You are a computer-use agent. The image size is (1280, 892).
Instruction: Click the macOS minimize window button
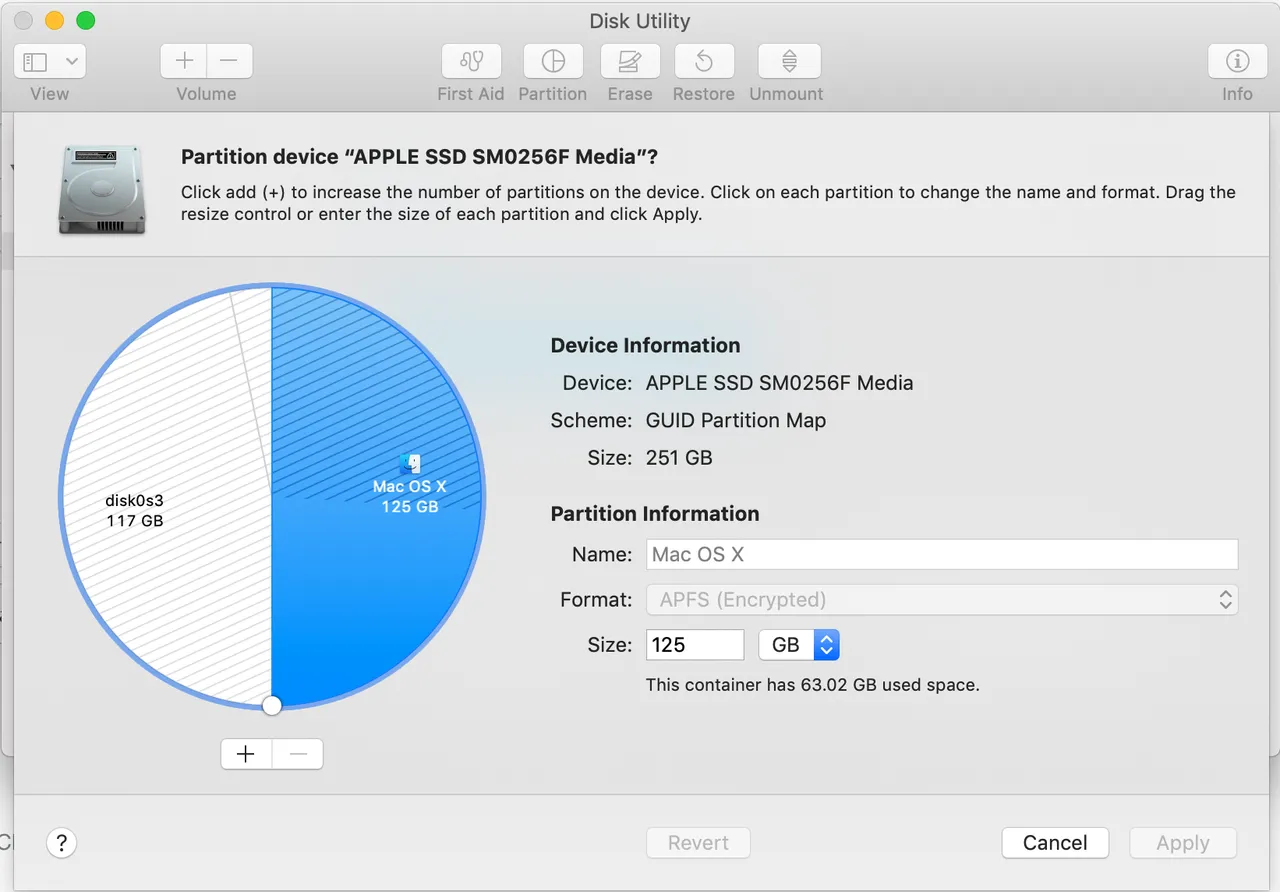tap(54, 21)
